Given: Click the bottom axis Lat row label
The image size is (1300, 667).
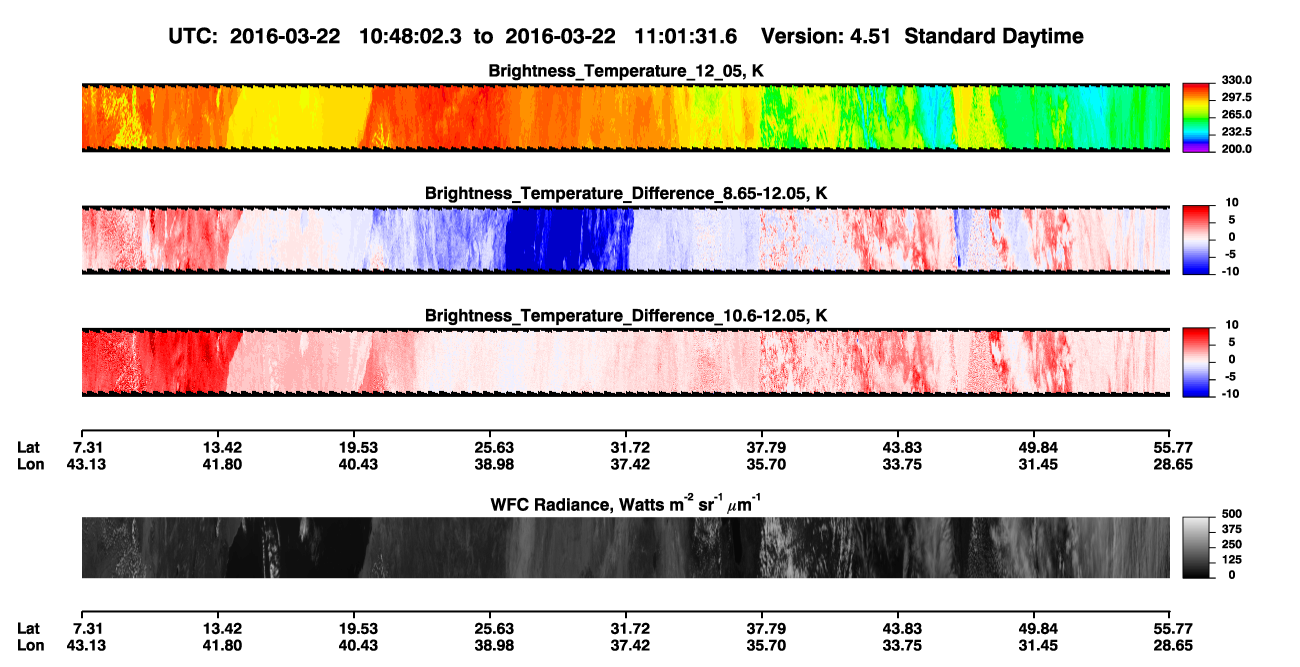Looking at the screenshot, I should point(28,628).
